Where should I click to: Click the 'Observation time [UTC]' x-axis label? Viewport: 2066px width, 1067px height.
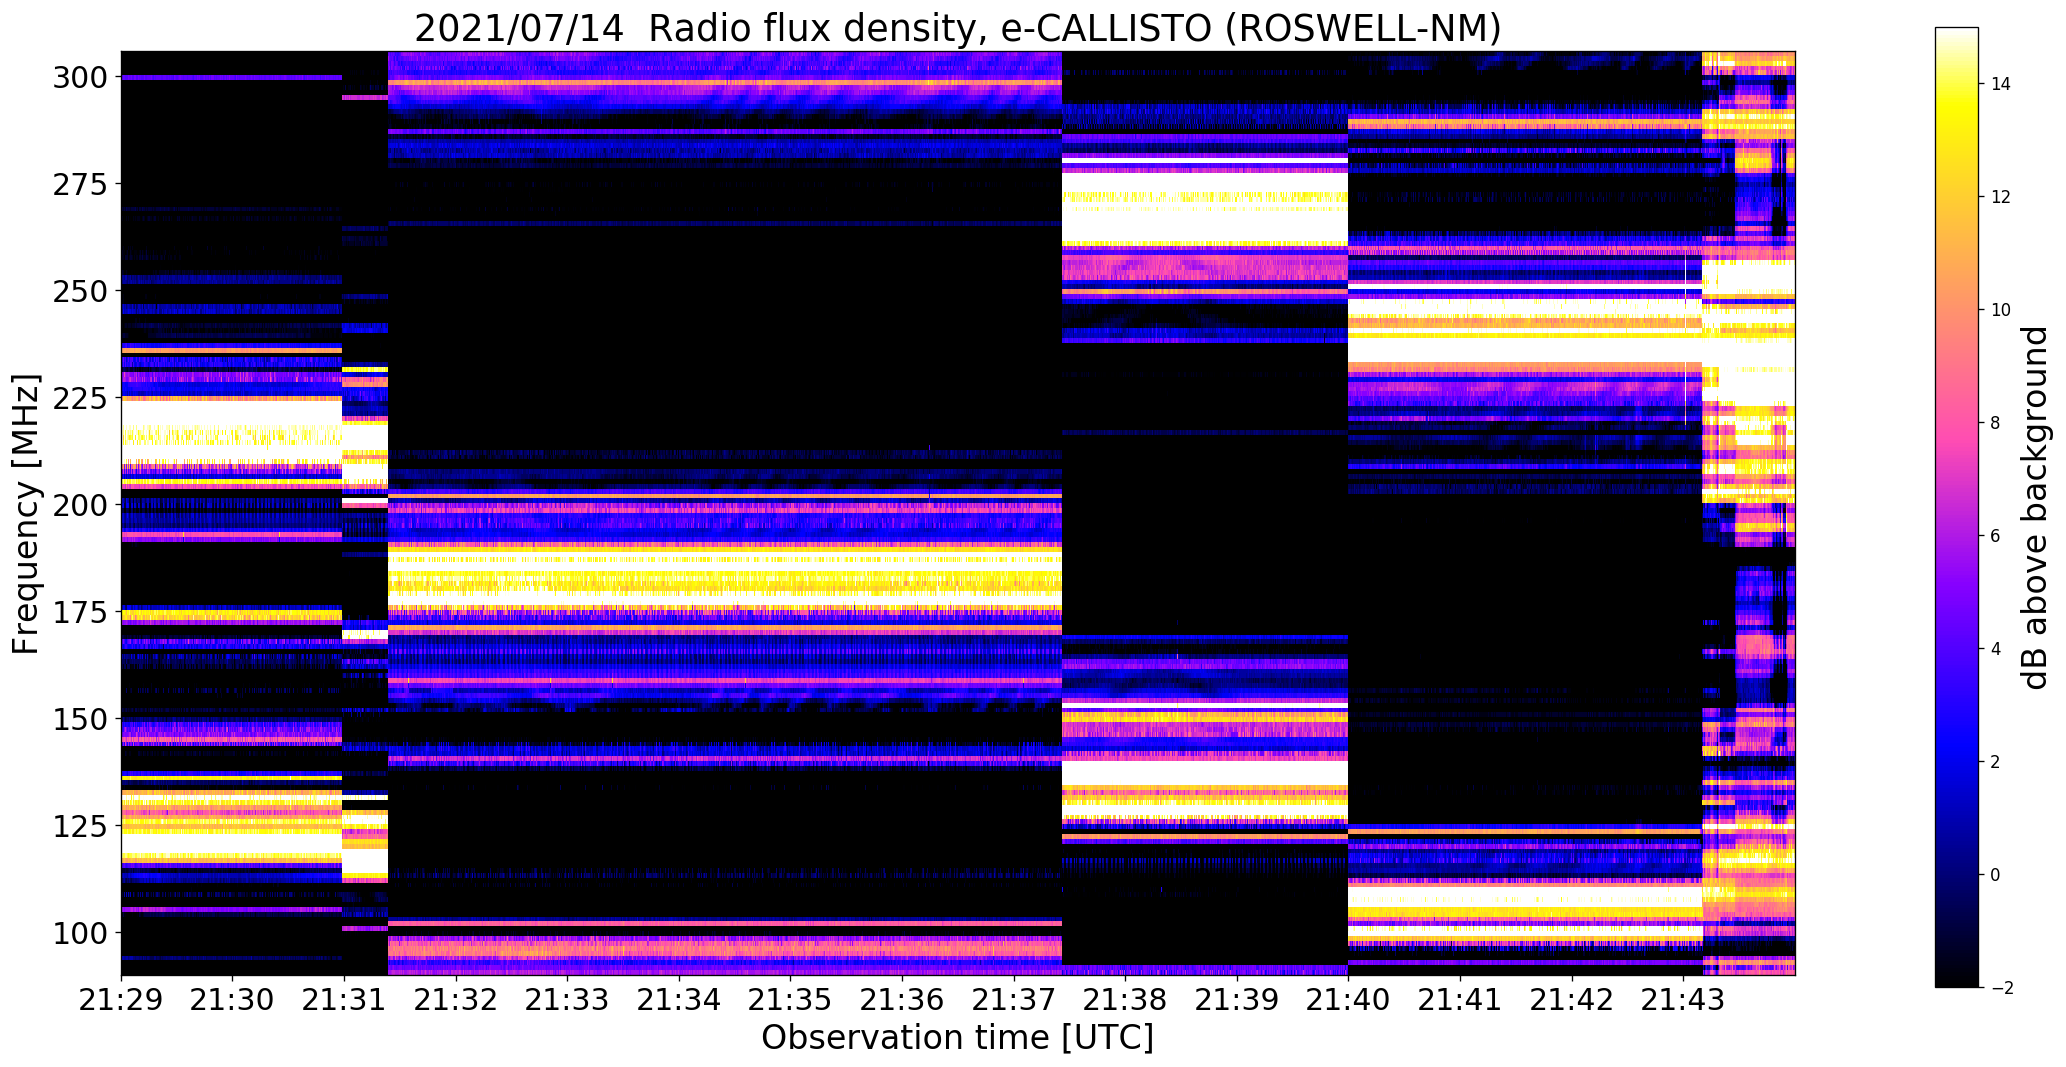point(957,1038)
